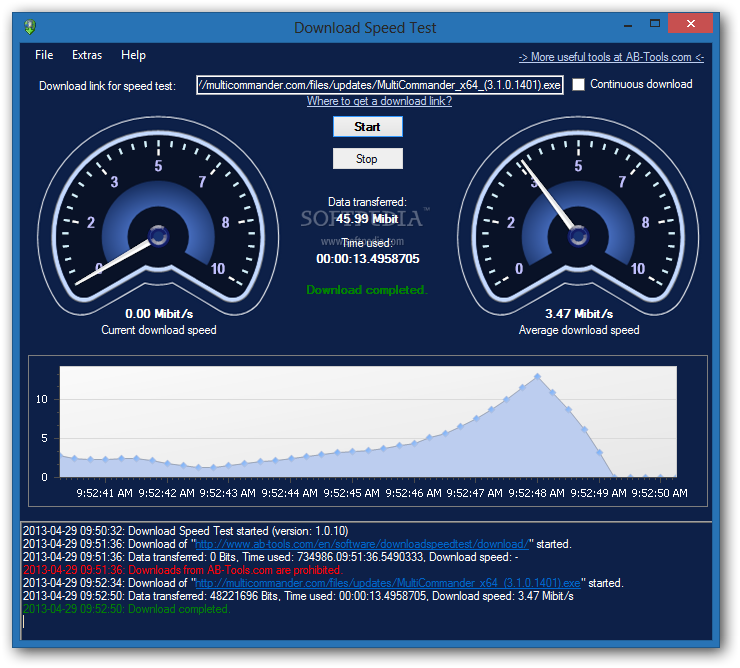Screen dimensions: 740x668
Task: Click the 'Download link for speed test:' label
Action: 107,86
